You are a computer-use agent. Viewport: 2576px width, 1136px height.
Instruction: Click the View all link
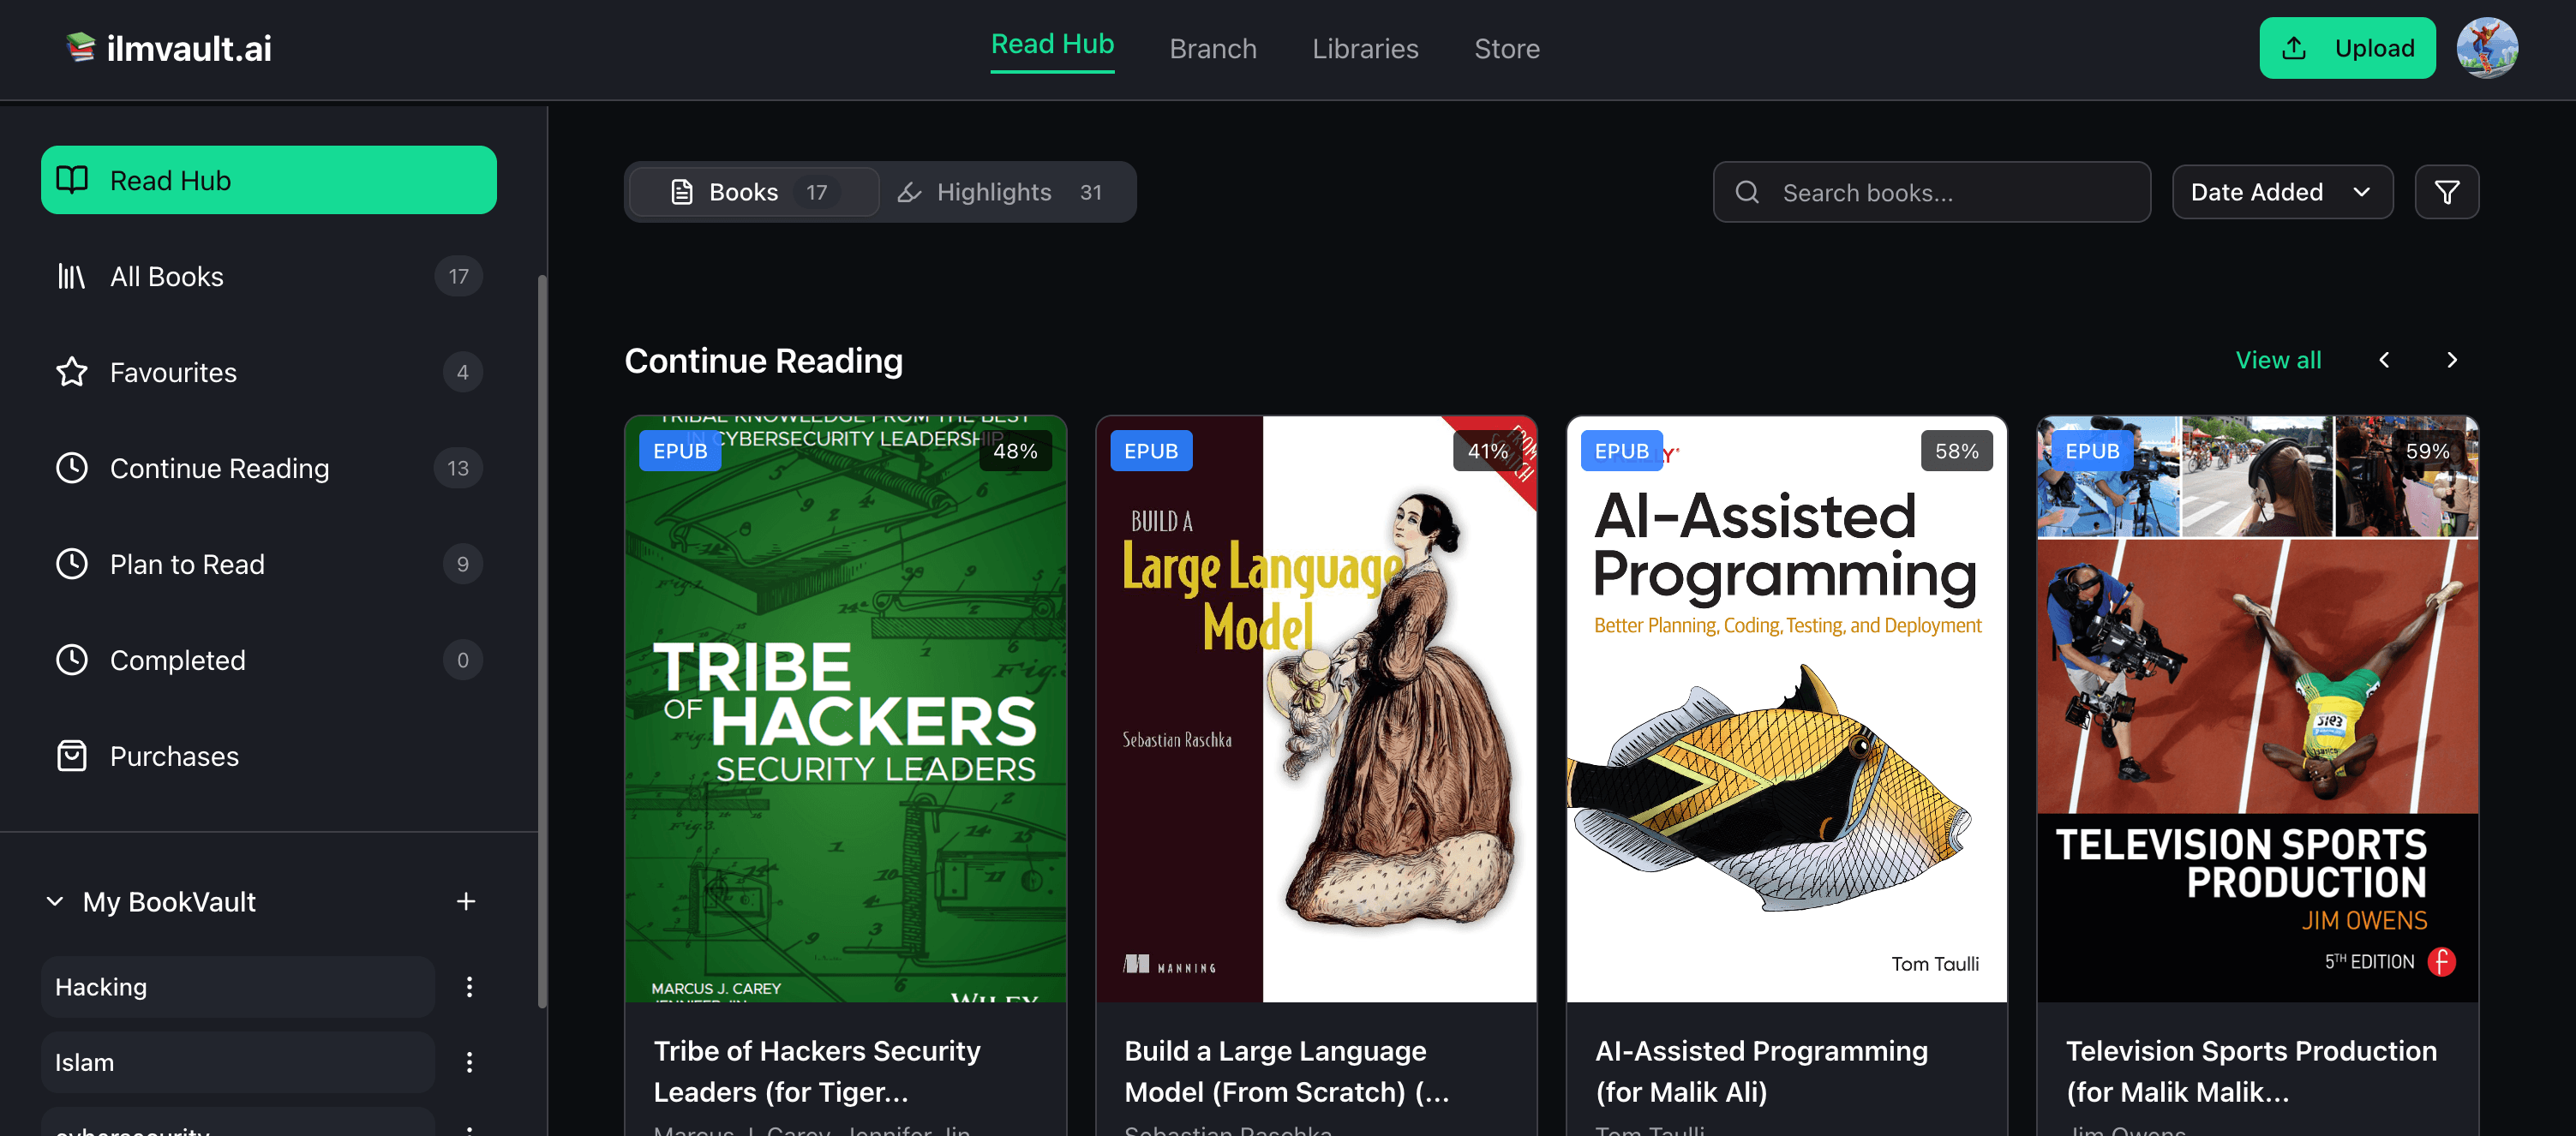pos(2278,360)
